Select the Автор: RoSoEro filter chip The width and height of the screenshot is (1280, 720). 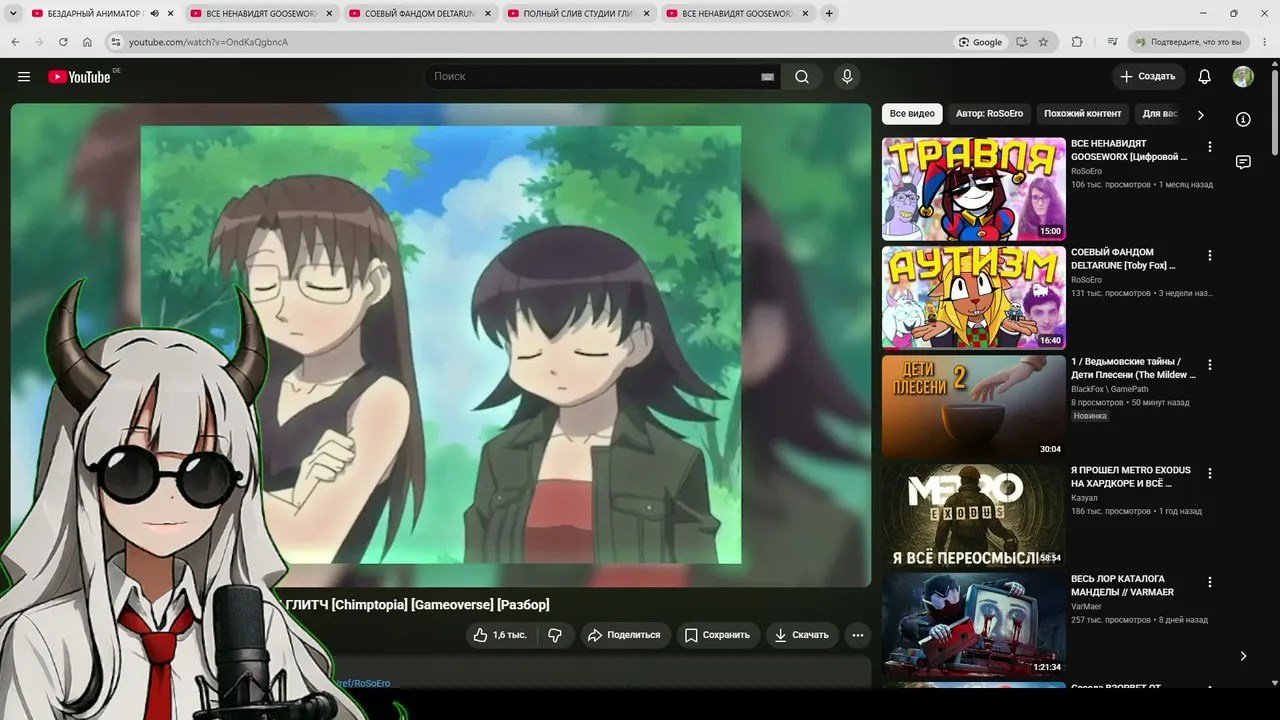(989, 114)
